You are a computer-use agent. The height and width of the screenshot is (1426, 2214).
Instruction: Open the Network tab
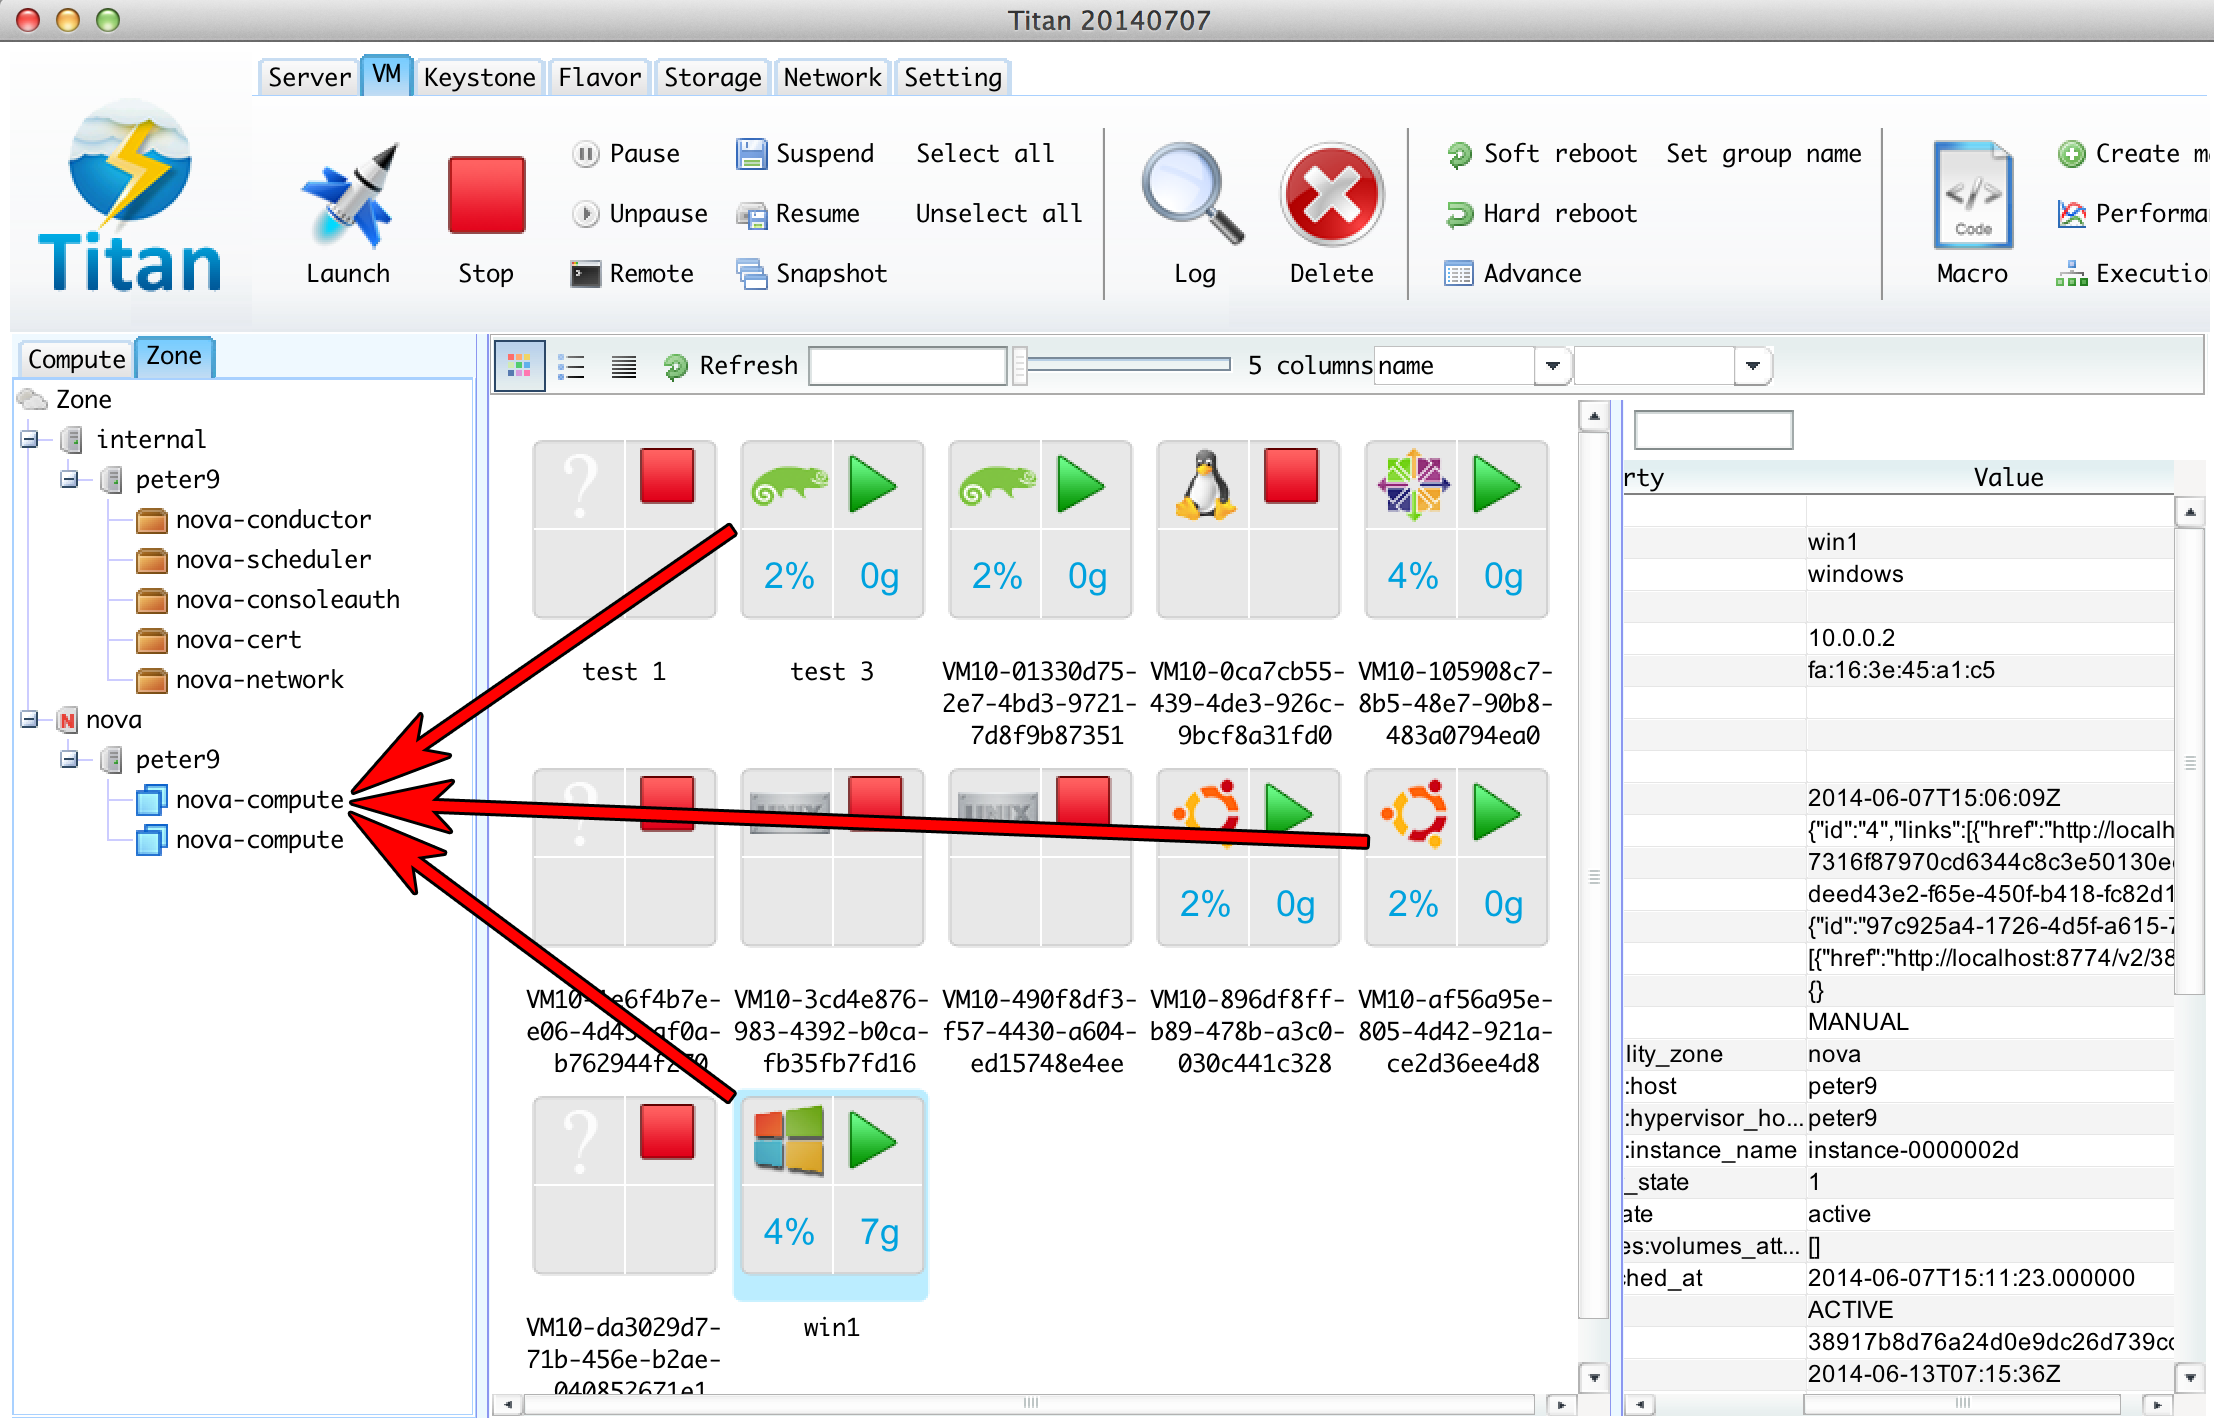(x=832, y=78)
